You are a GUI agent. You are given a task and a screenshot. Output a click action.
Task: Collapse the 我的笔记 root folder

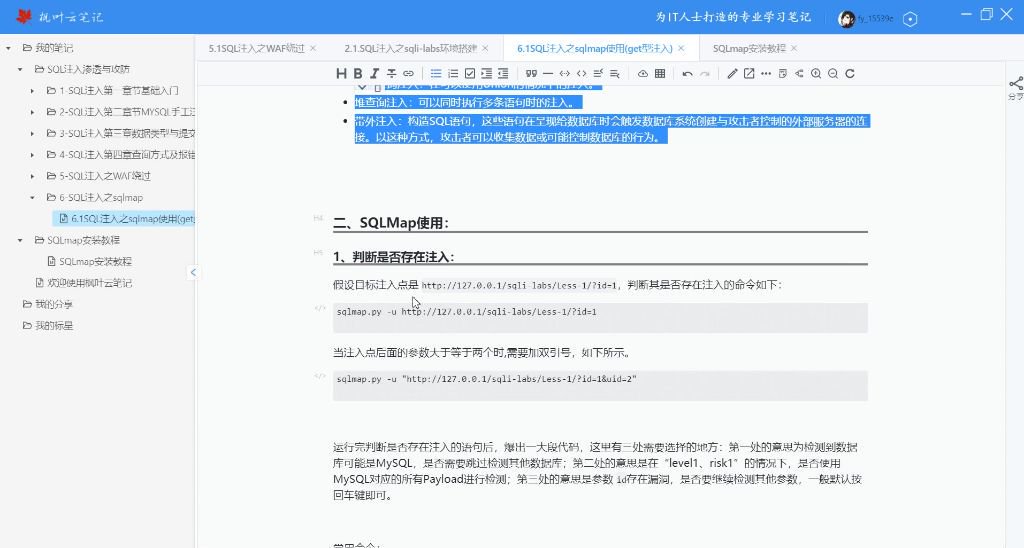point(8,48)
